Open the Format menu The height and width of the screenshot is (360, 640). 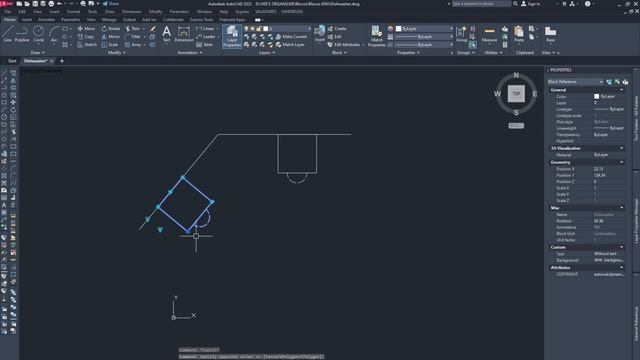[73, 11]
